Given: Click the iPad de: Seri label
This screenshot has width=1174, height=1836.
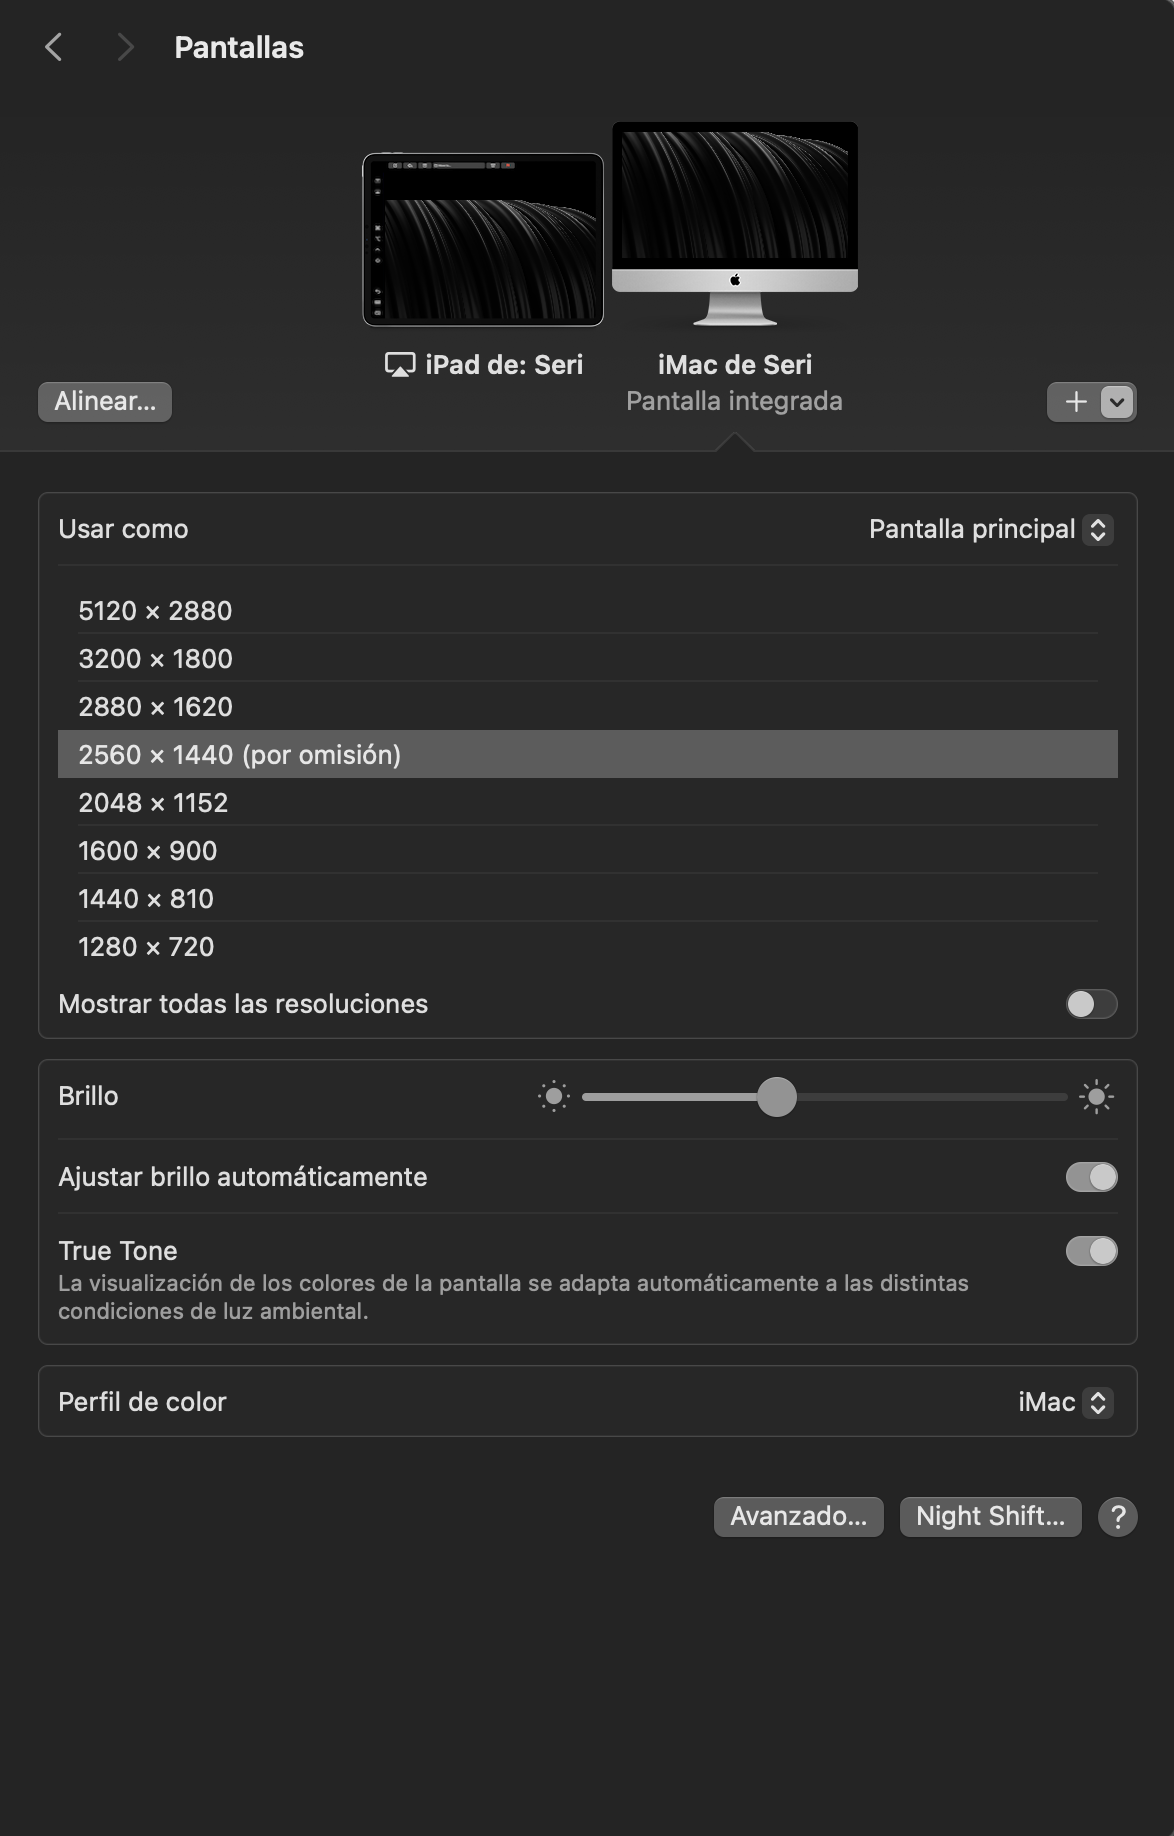Looking at the screenshot, I should 504,365.
